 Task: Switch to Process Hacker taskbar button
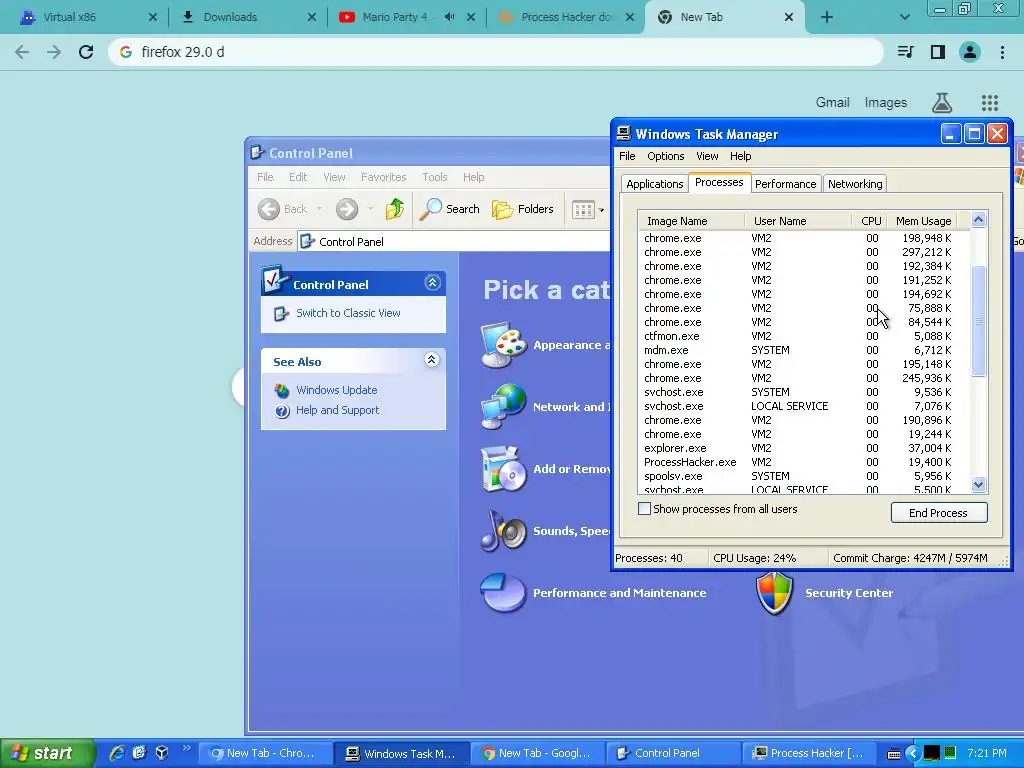(x=807, y=753)
